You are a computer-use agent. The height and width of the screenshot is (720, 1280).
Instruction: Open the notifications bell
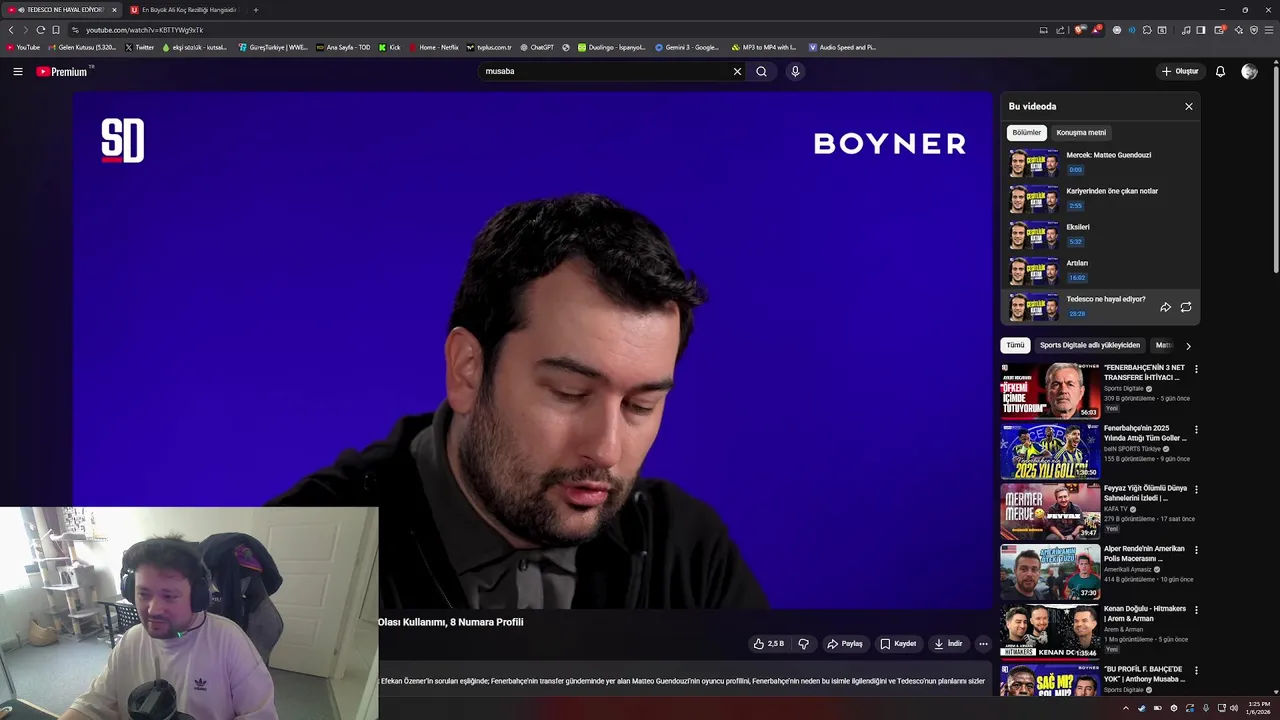pos(1220,71)
